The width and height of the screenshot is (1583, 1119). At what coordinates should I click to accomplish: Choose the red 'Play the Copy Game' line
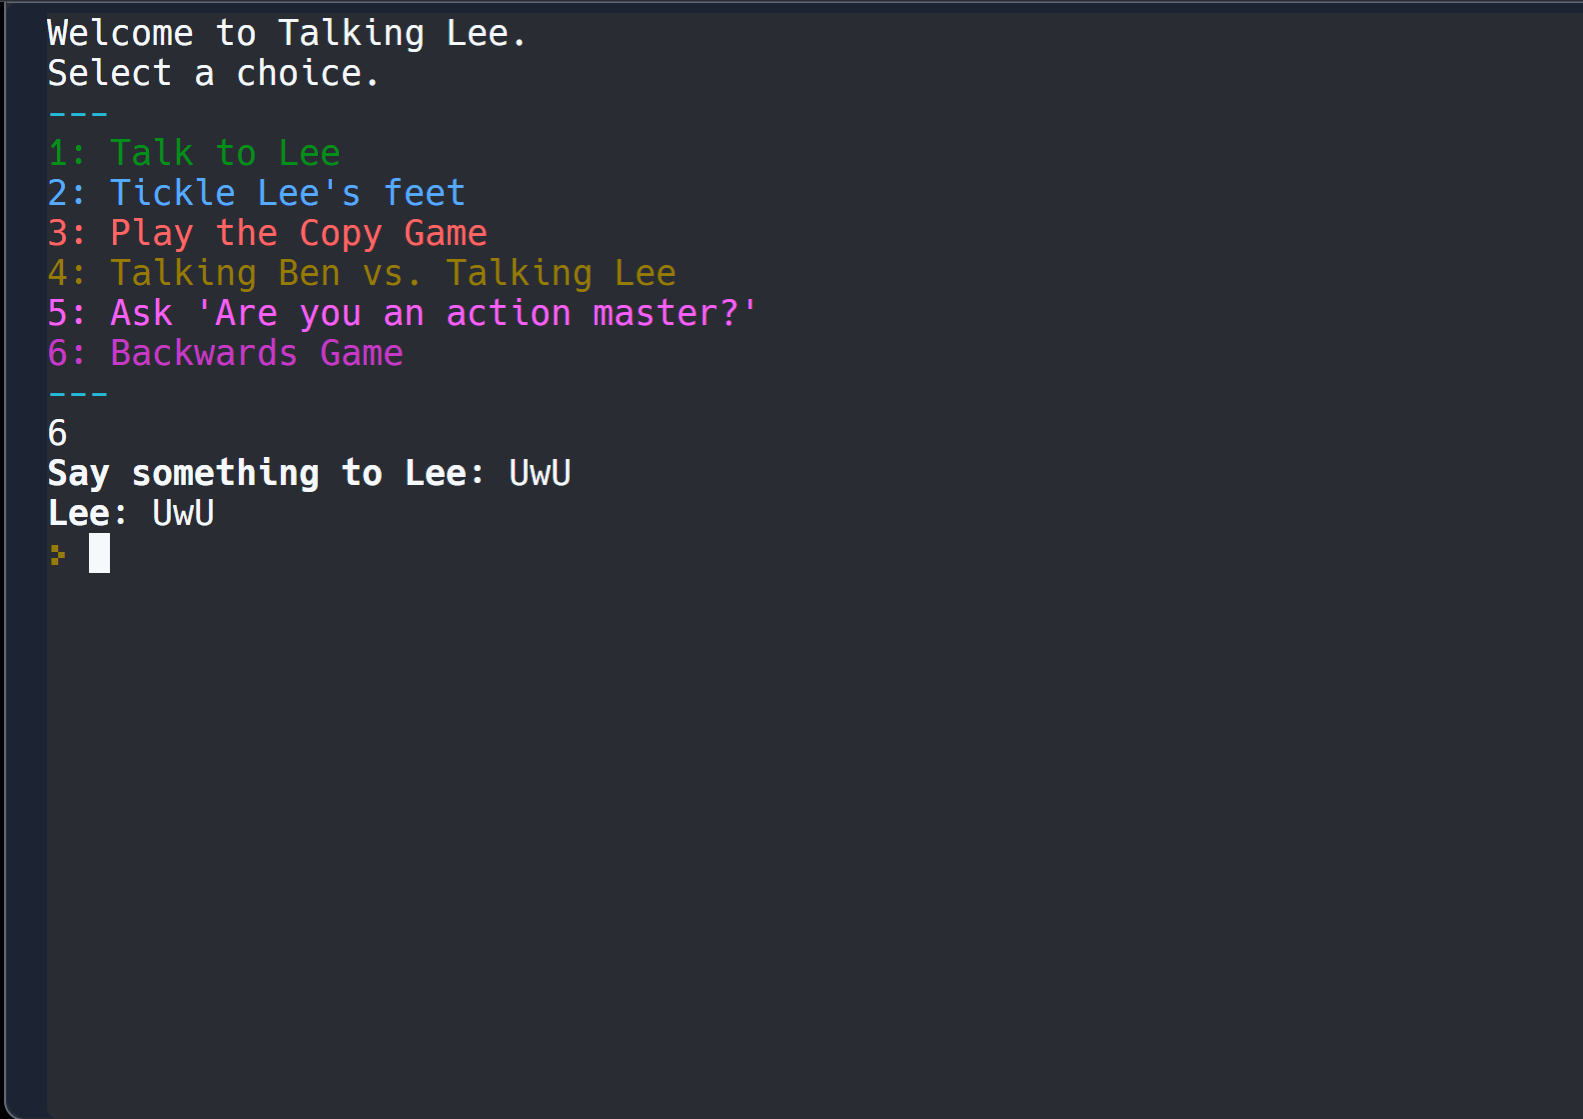tap(298, 233)
